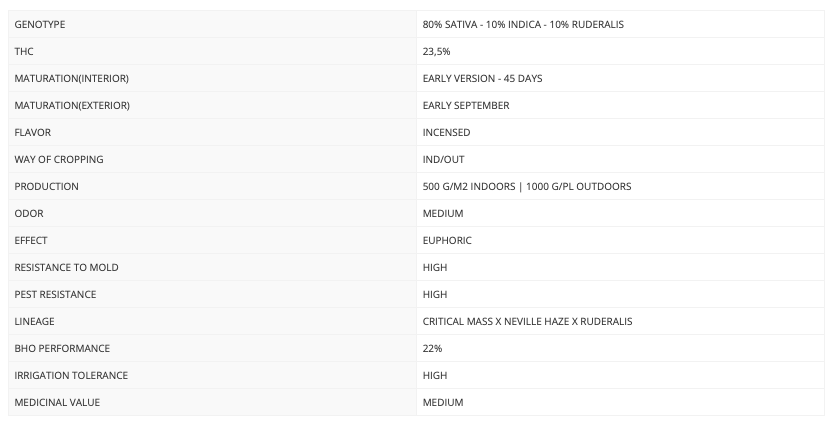839x424 pixels.
Task: Click the 23,5% THC value
Action: point(437,51)
